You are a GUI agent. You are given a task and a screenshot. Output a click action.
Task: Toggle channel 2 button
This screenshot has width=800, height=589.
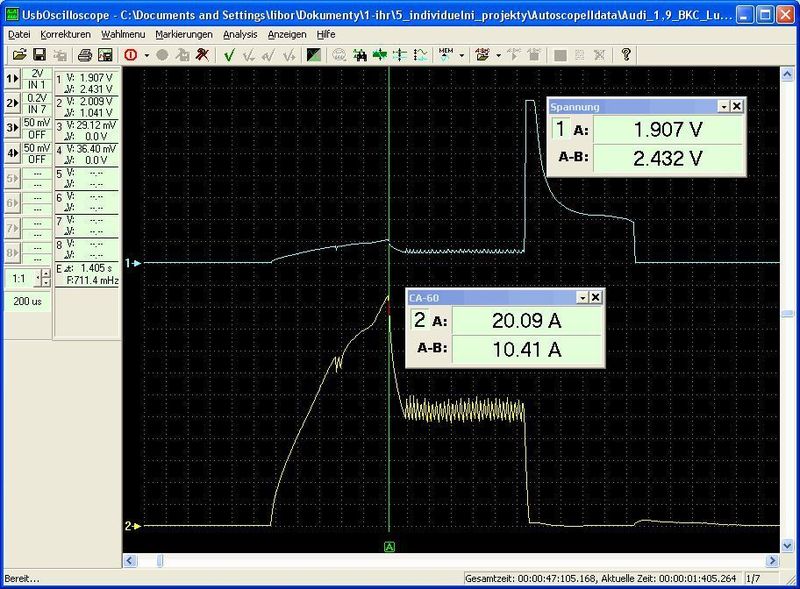(12, 104)
